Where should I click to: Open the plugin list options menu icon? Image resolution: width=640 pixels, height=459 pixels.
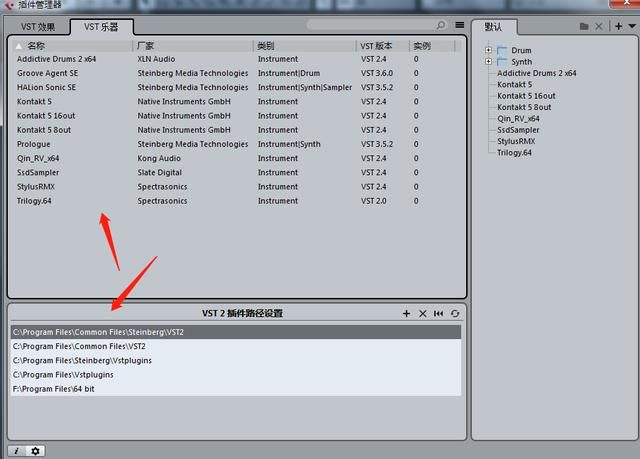(x=460, y=25)
